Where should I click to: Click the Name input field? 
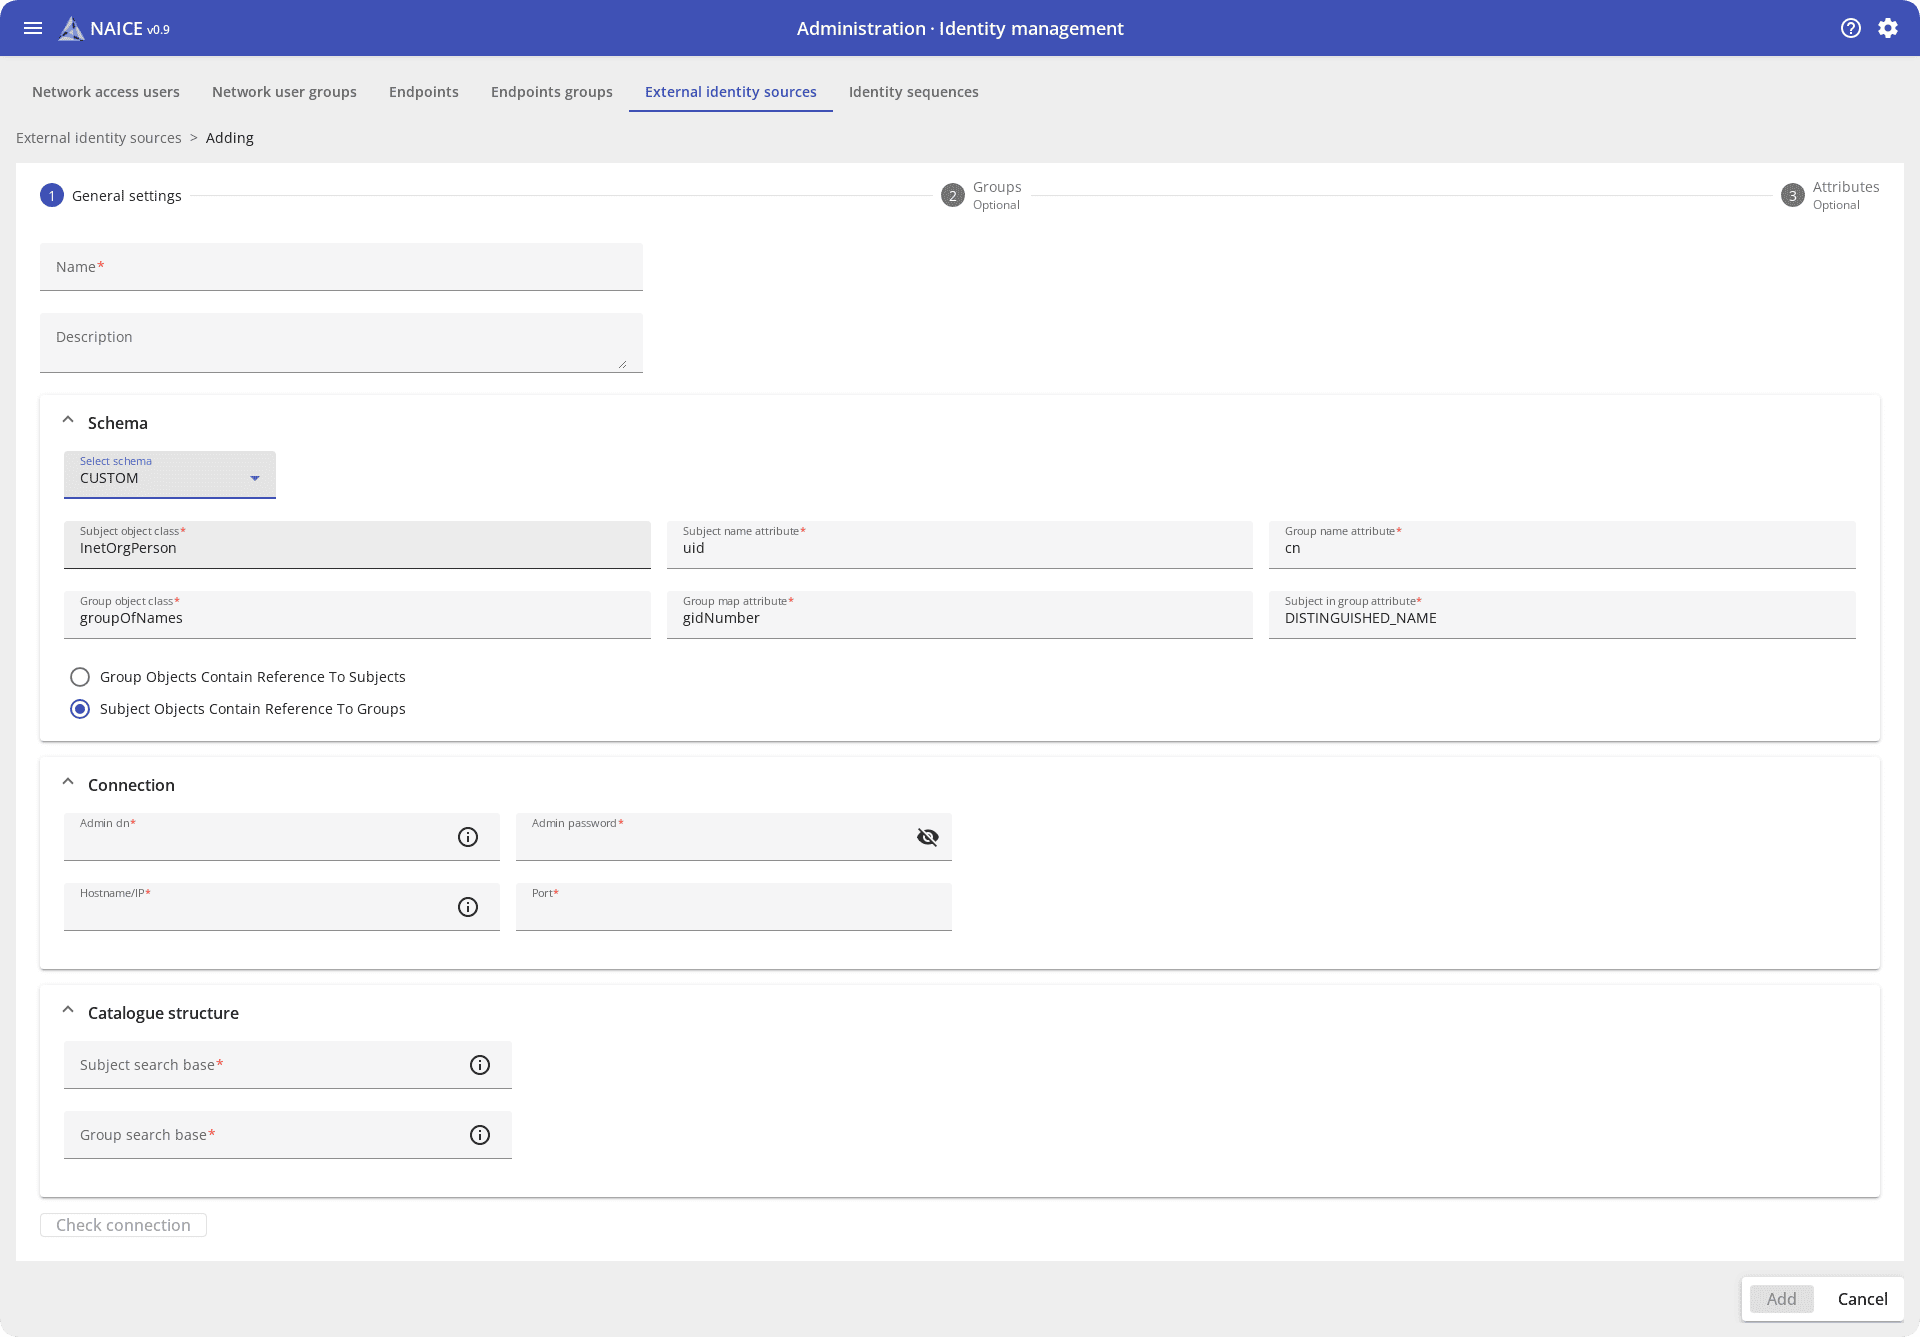click(341, 268)
